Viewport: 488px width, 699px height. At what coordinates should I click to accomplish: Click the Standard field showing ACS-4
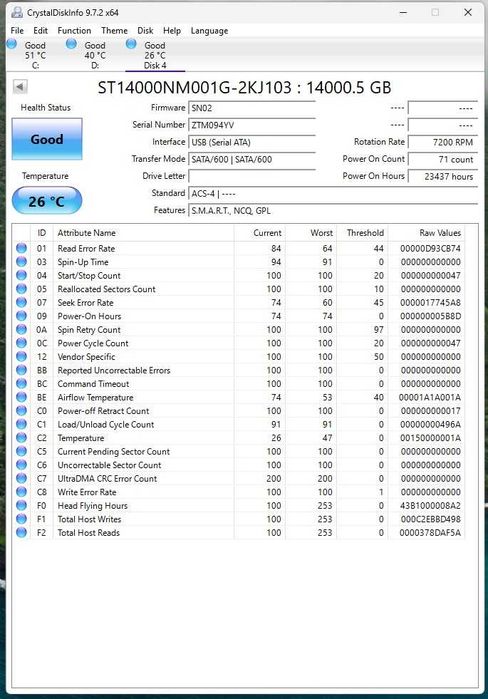(x=333, y=193)
